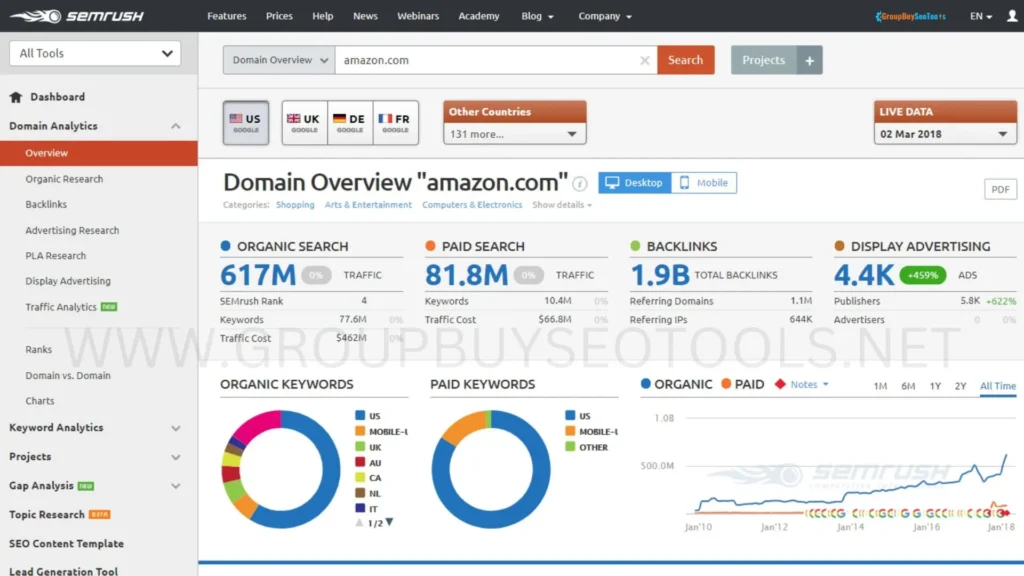Export the report using the PDF icon

point(1000,188)
